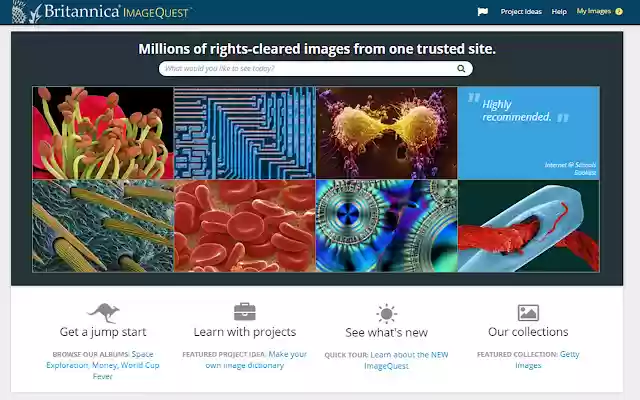The height and width of the screenshot is (400, 640).
Task: Open the flower stamen micrograph thumbnail
Action: click(x=103, y=133)
